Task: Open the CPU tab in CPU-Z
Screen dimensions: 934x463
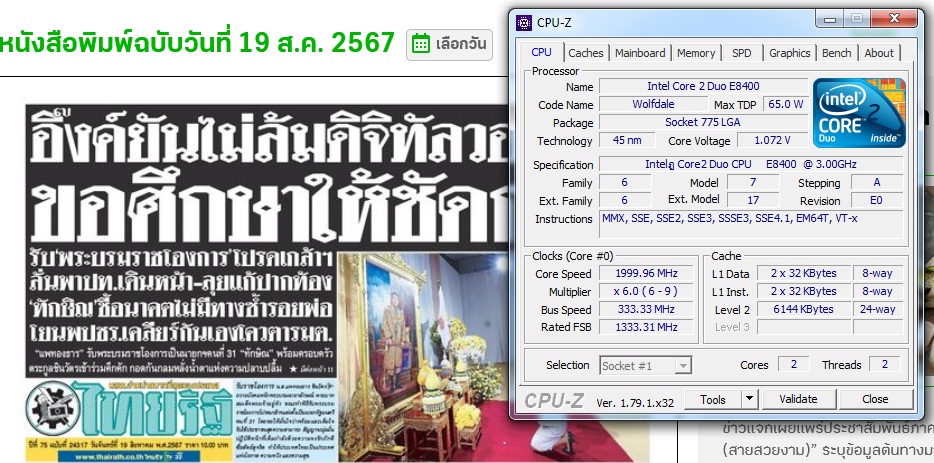Action: (x=541, y=52)
